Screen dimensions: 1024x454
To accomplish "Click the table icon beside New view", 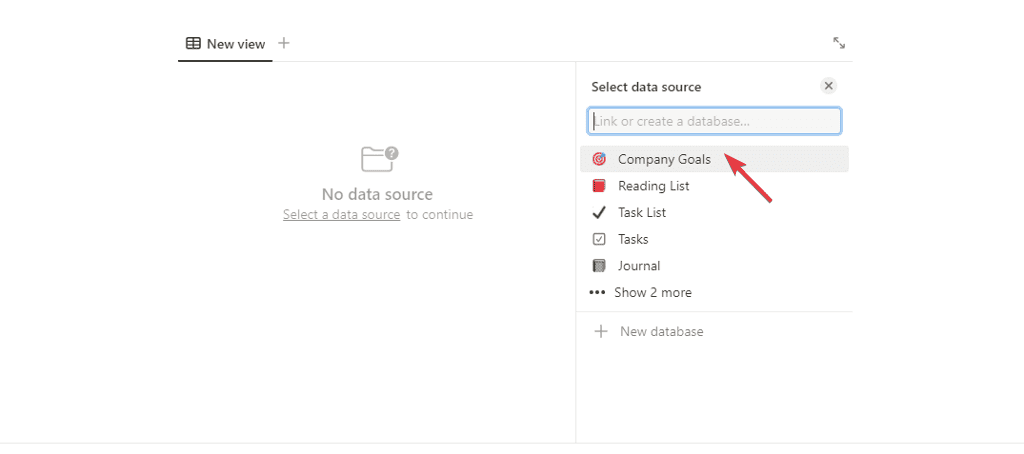I will click(x=193, y=44).
